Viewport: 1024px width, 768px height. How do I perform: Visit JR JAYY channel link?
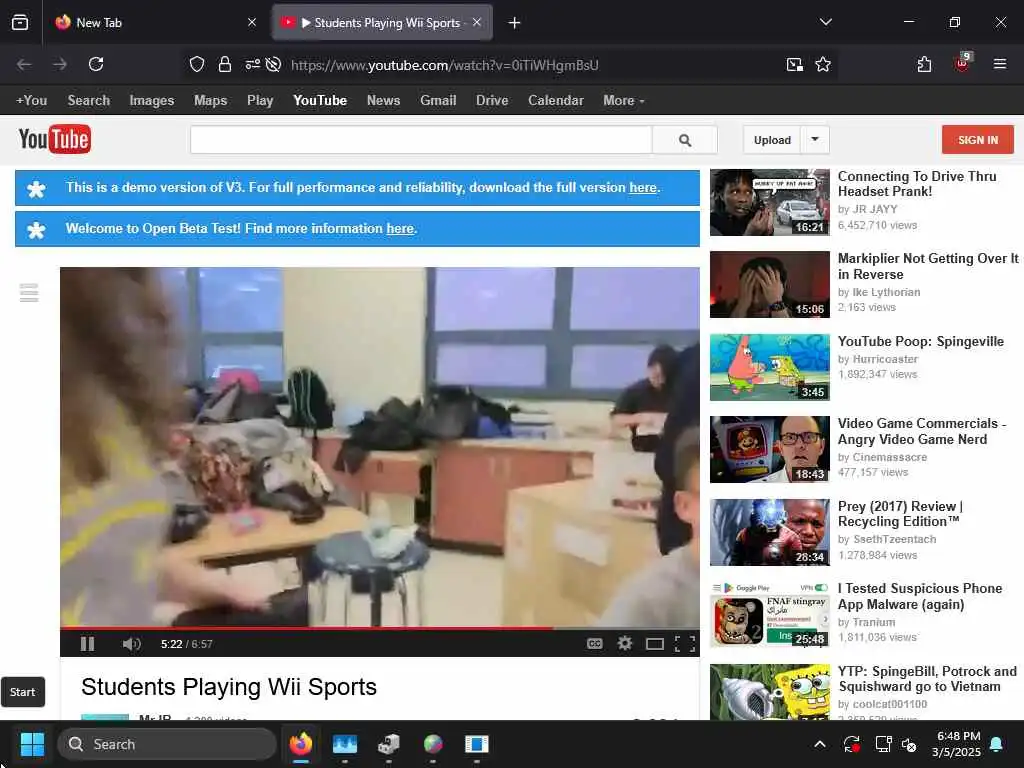875,209
